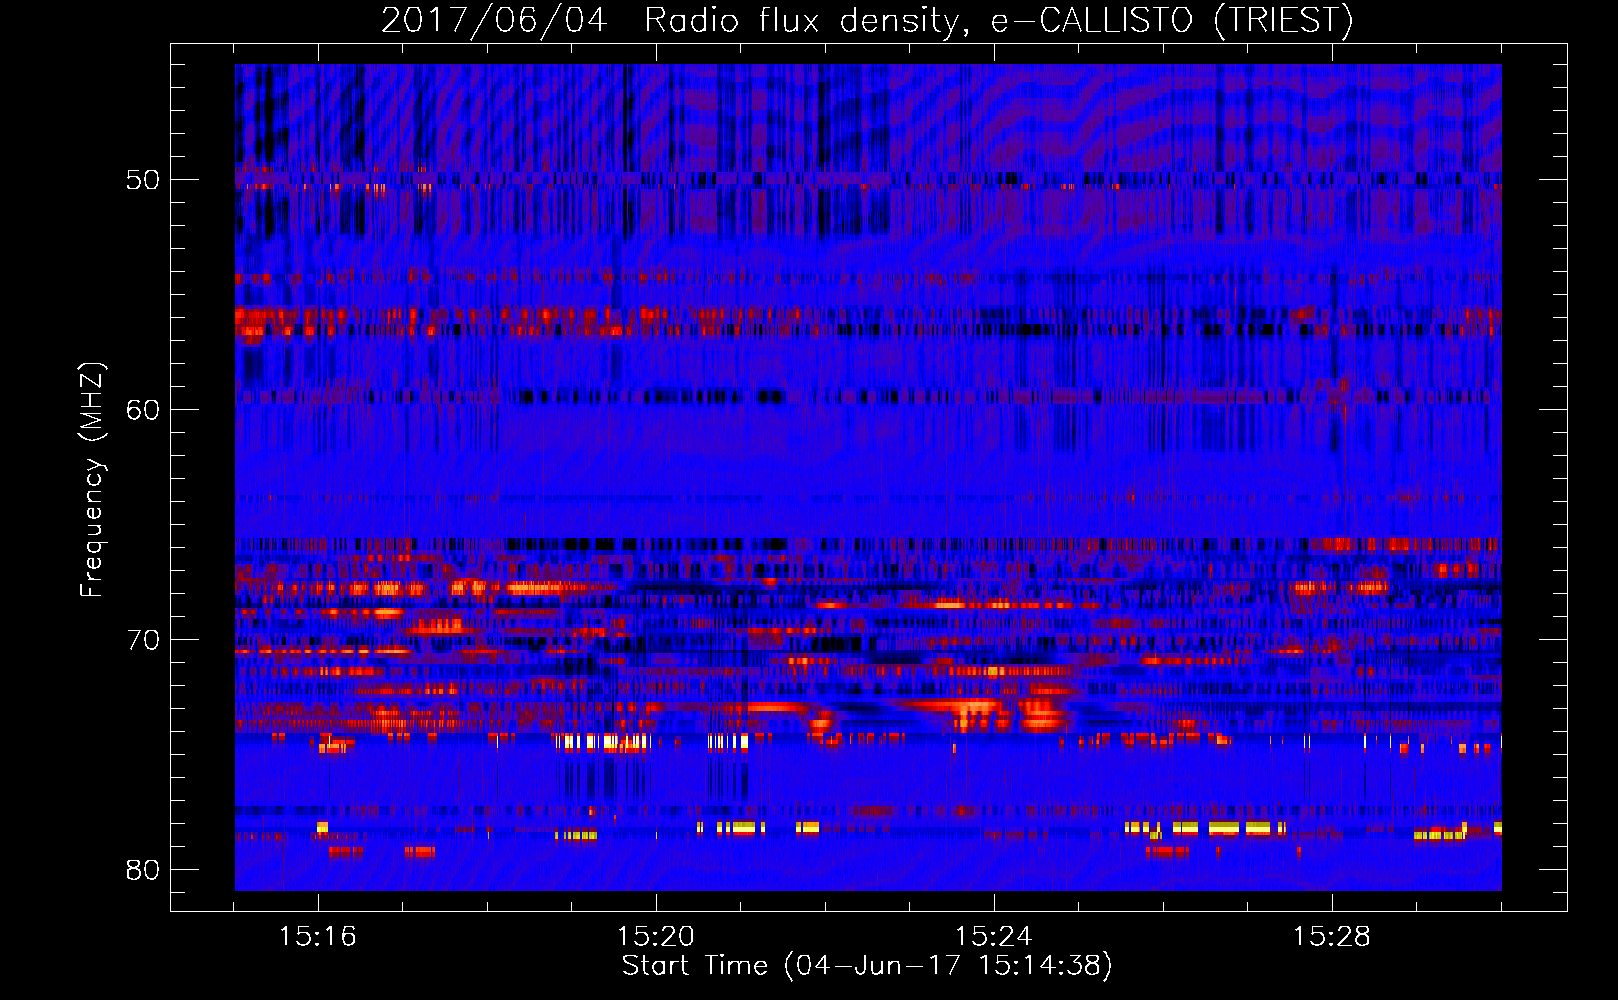Click the 15:16 time axis label
The image size is (1618, 1000).
tap(318, 937)
